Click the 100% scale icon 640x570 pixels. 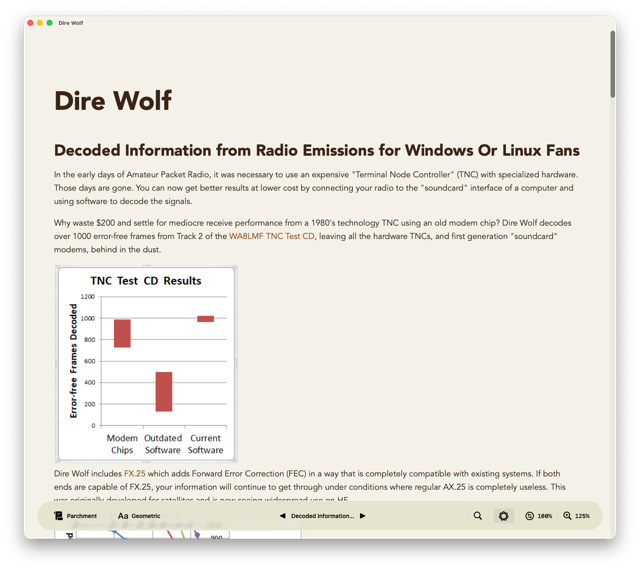(530, 516)
